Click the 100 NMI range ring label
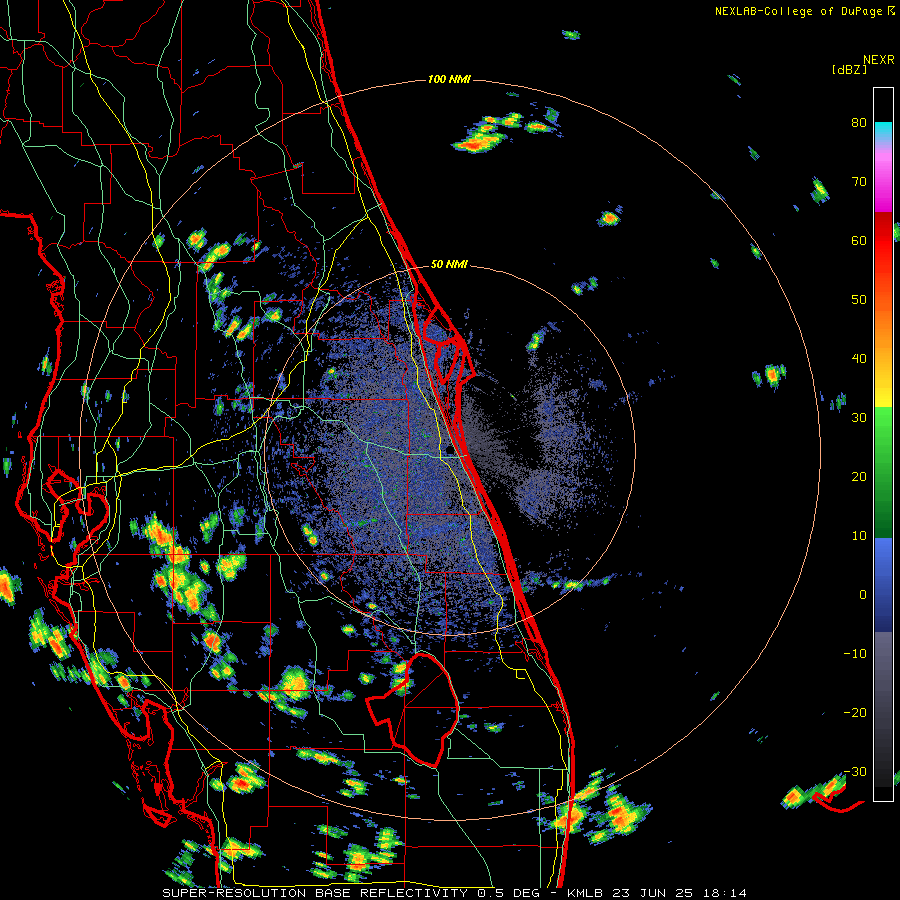The image size is (900, 900). point(449,79)
